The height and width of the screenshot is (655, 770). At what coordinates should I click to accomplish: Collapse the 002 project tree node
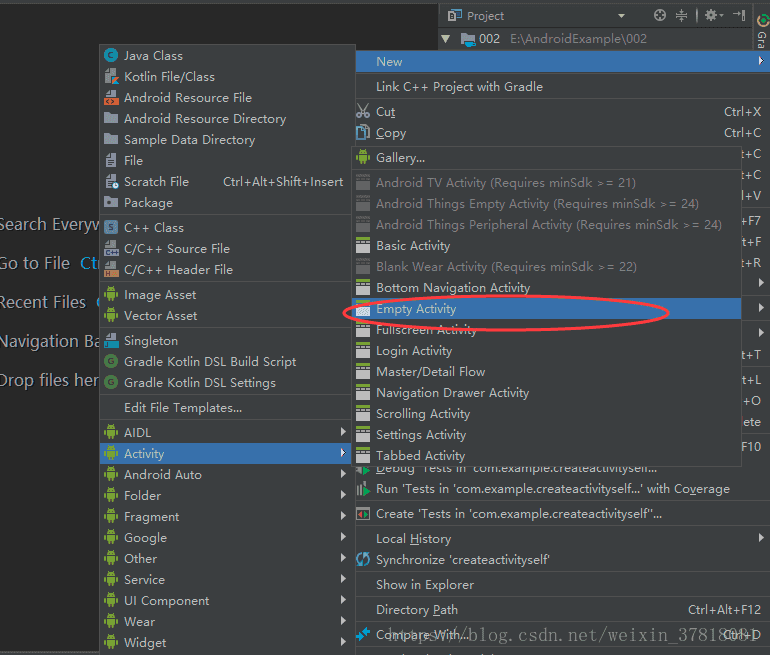tap(446, 38)
